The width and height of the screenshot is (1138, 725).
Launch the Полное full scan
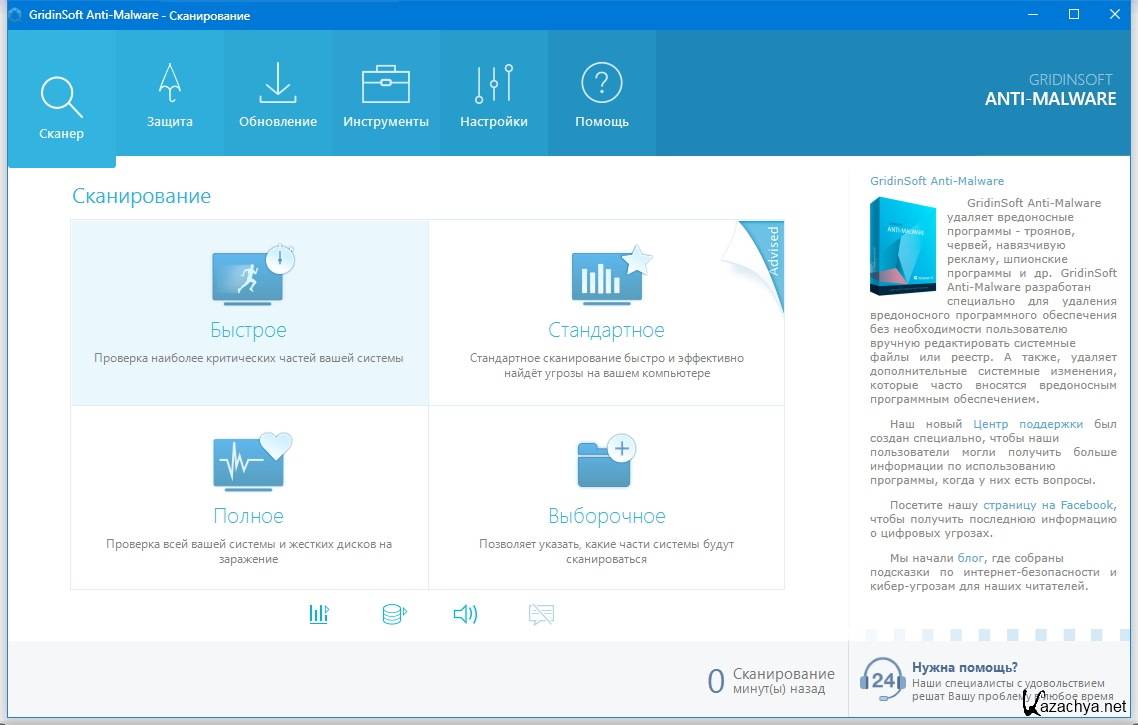pyautogui.click(x=249, y=497)
